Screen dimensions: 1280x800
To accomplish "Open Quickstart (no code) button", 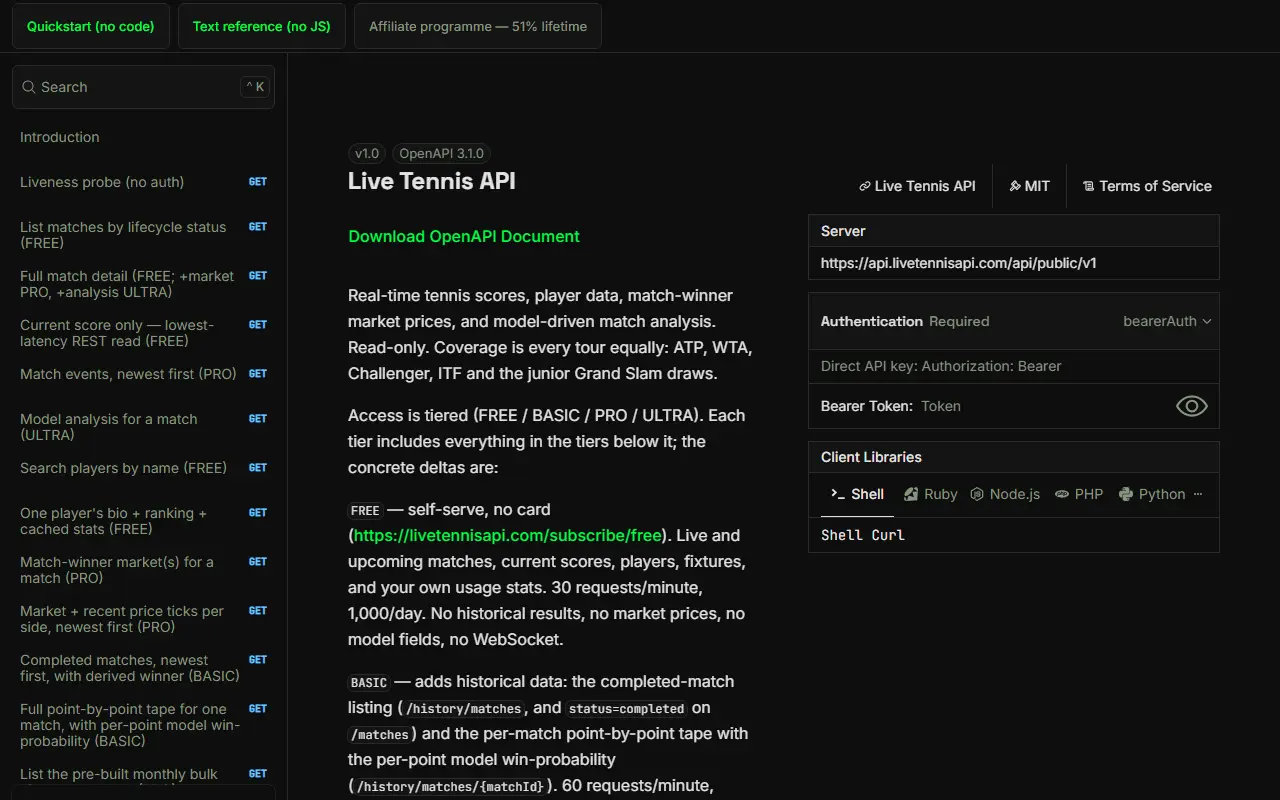I will point(91,26).
